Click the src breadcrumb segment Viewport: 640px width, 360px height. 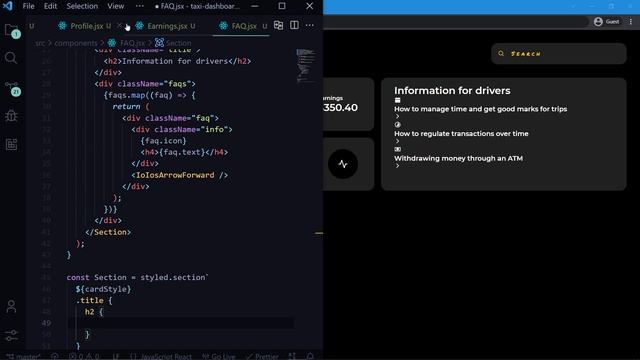pyautogui.click(x=40, y=43)
